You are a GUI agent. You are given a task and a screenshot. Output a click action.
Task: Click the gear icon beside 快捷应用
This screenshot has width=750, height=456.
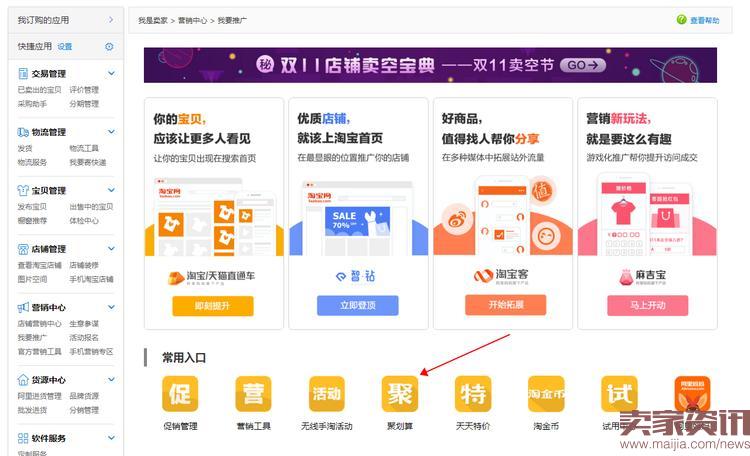tap(109, 46)
